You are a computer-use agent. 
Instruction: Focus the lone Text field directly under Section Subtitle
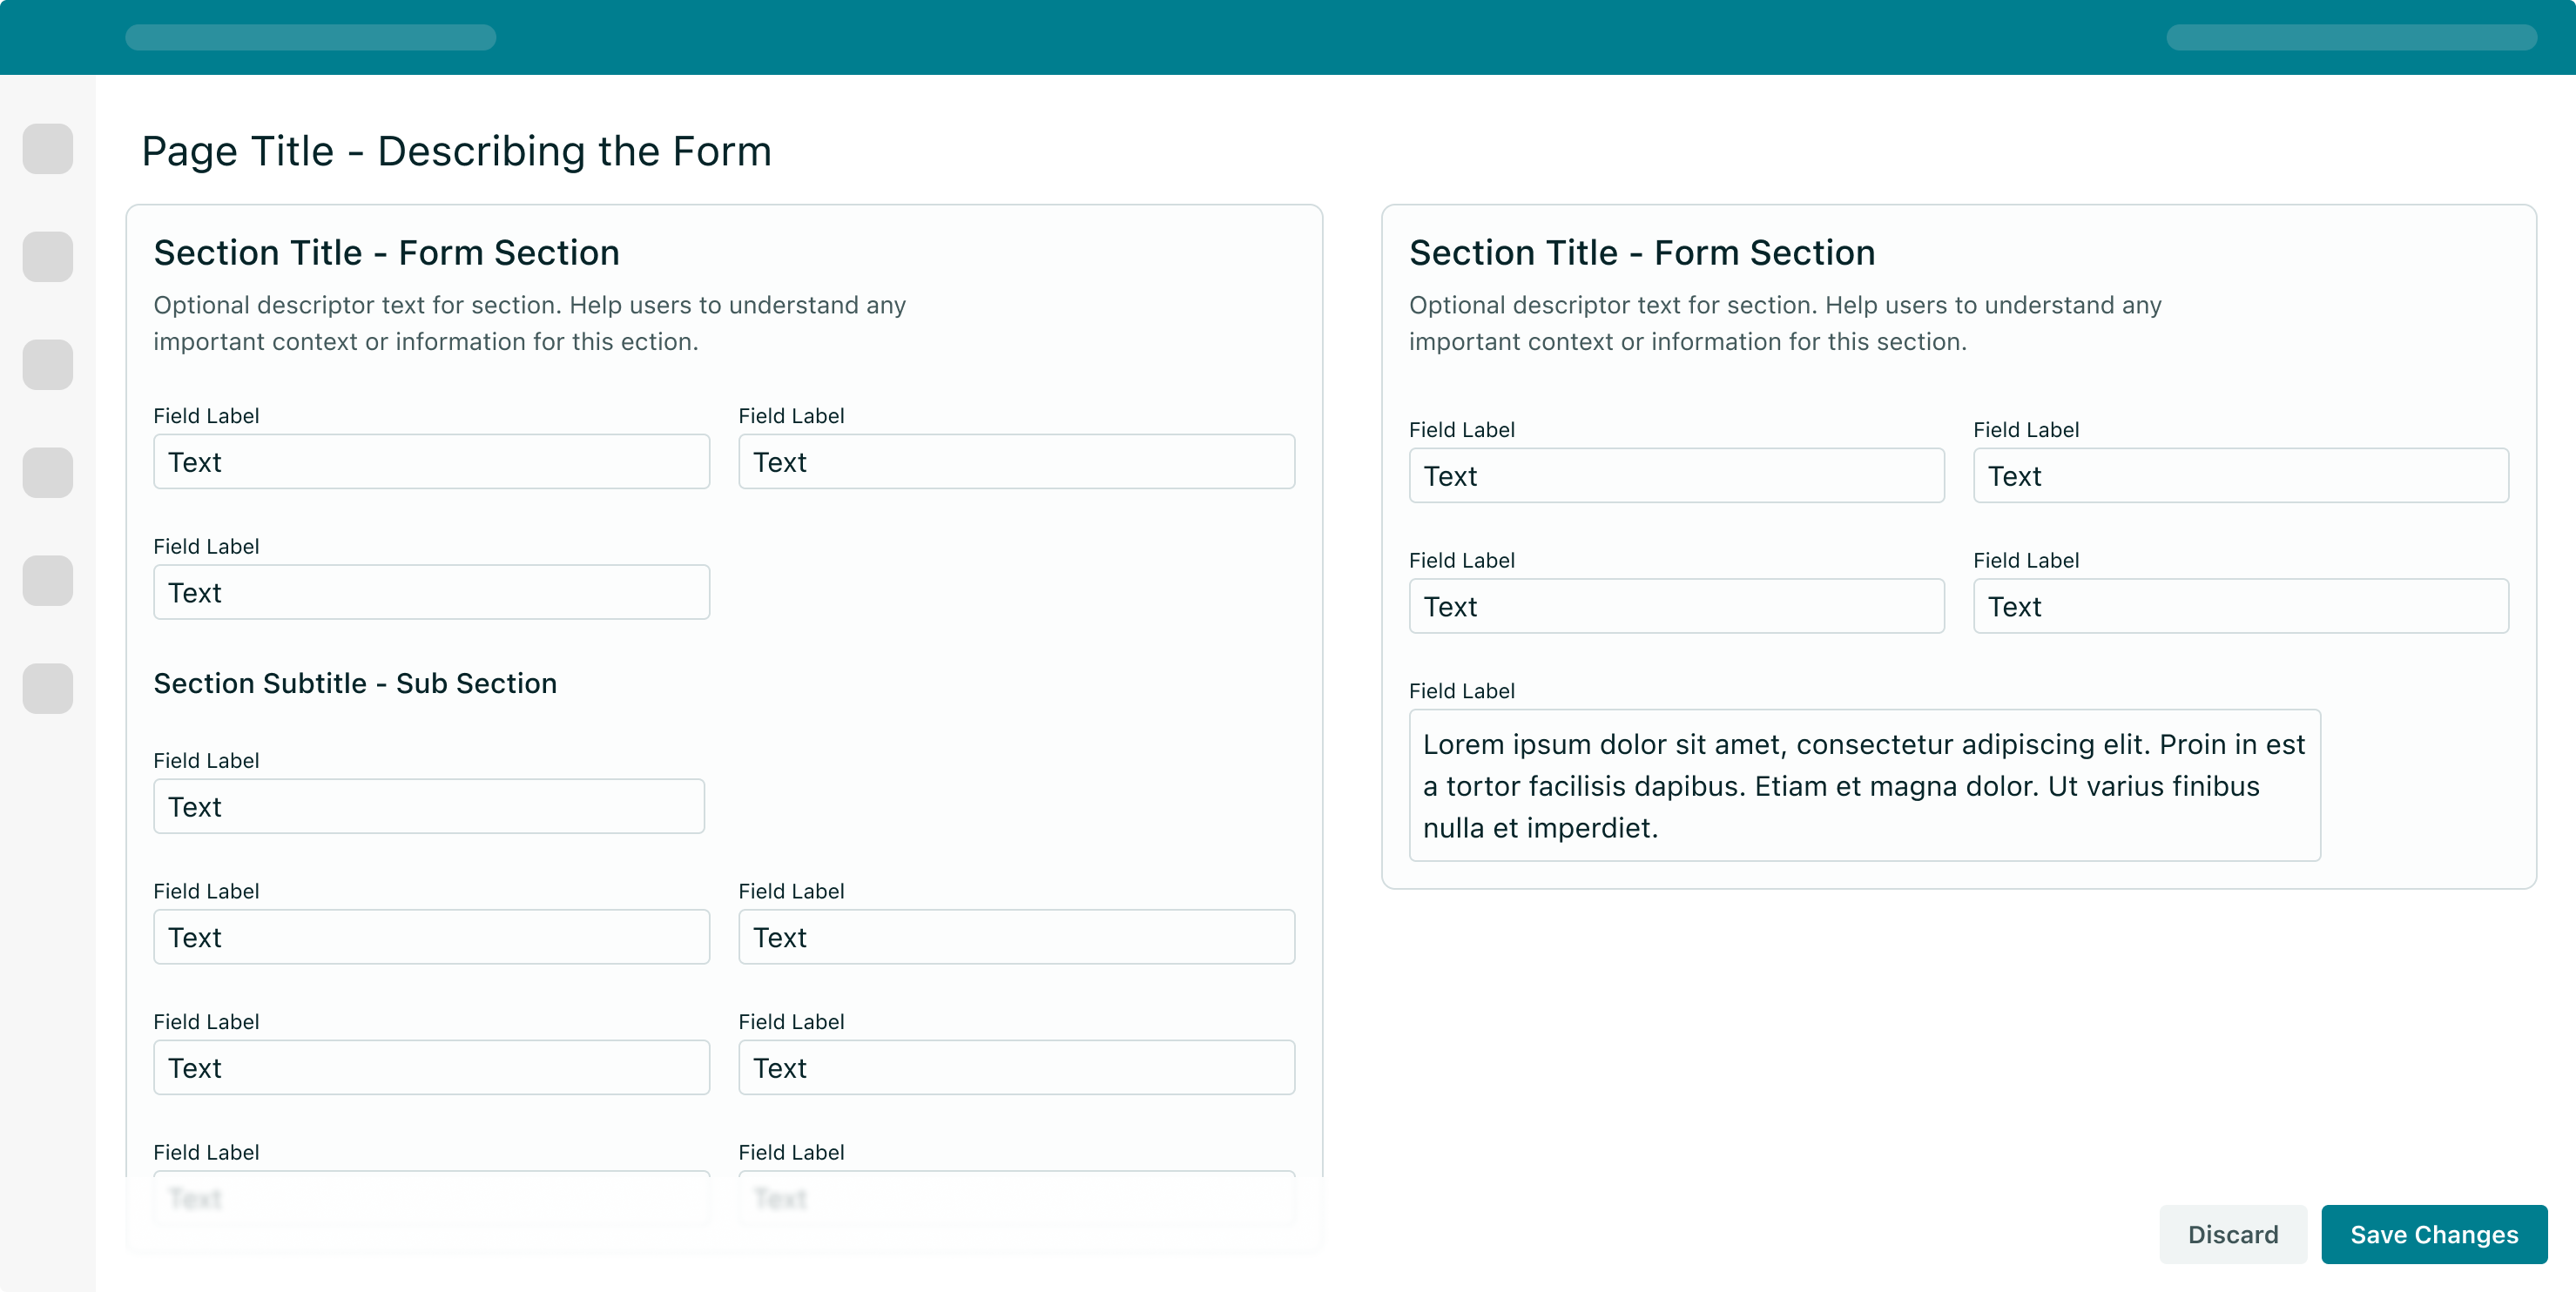point(429,806)
